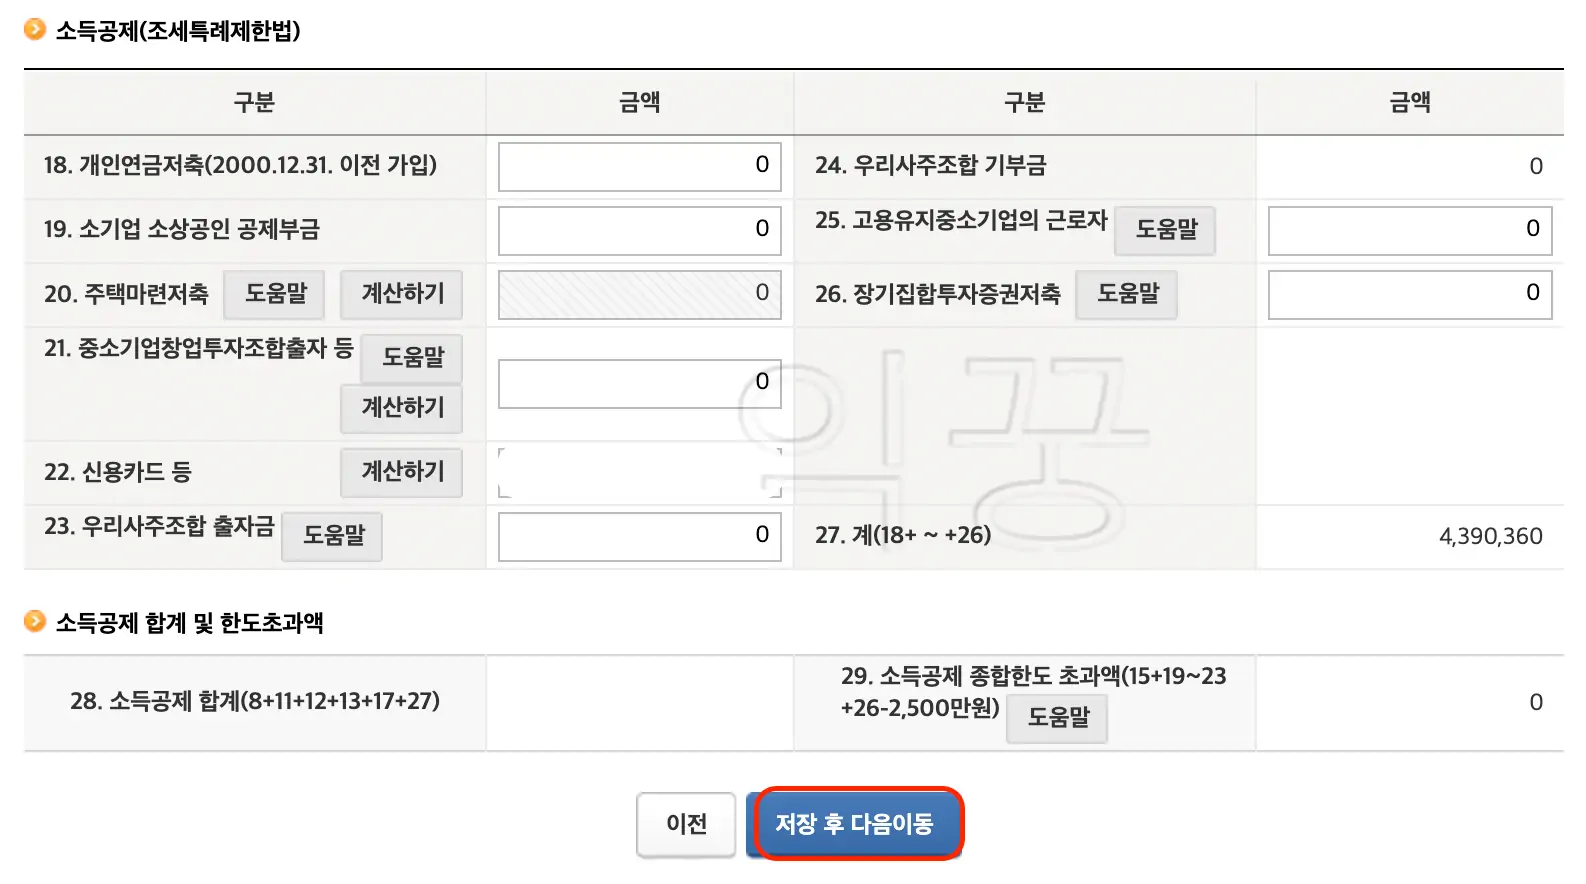
Task: Open help for 우리사주조합 출자금
Action: point(331,537)
